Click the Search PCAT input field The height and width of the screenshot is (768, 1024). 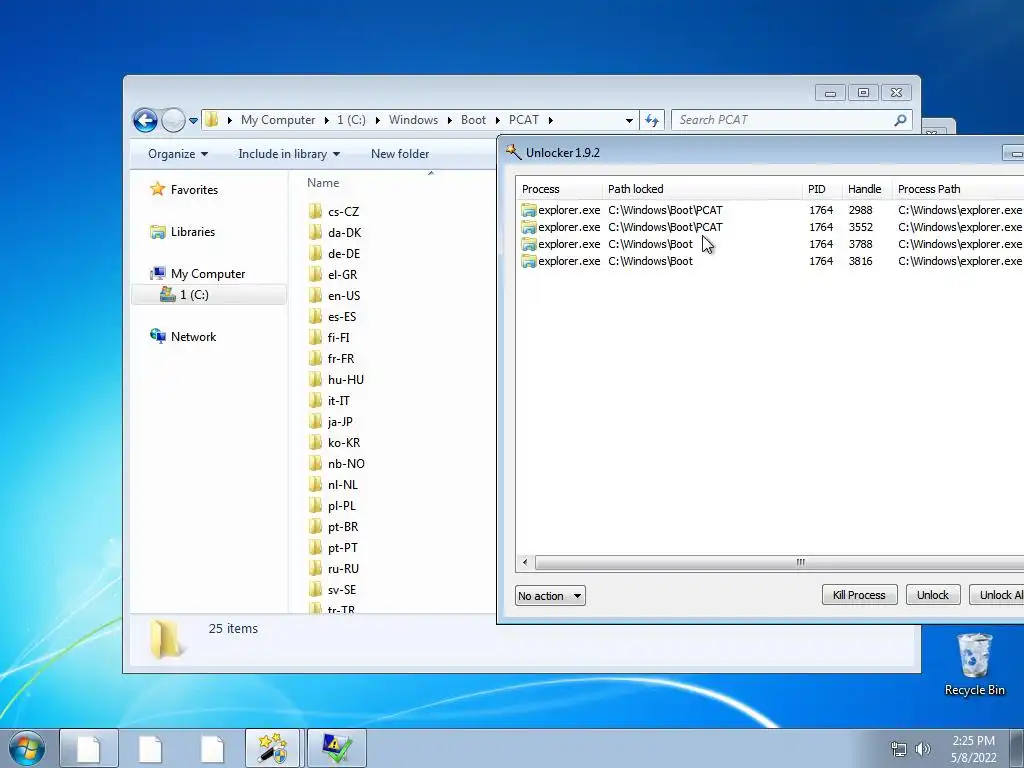(780, 120)
